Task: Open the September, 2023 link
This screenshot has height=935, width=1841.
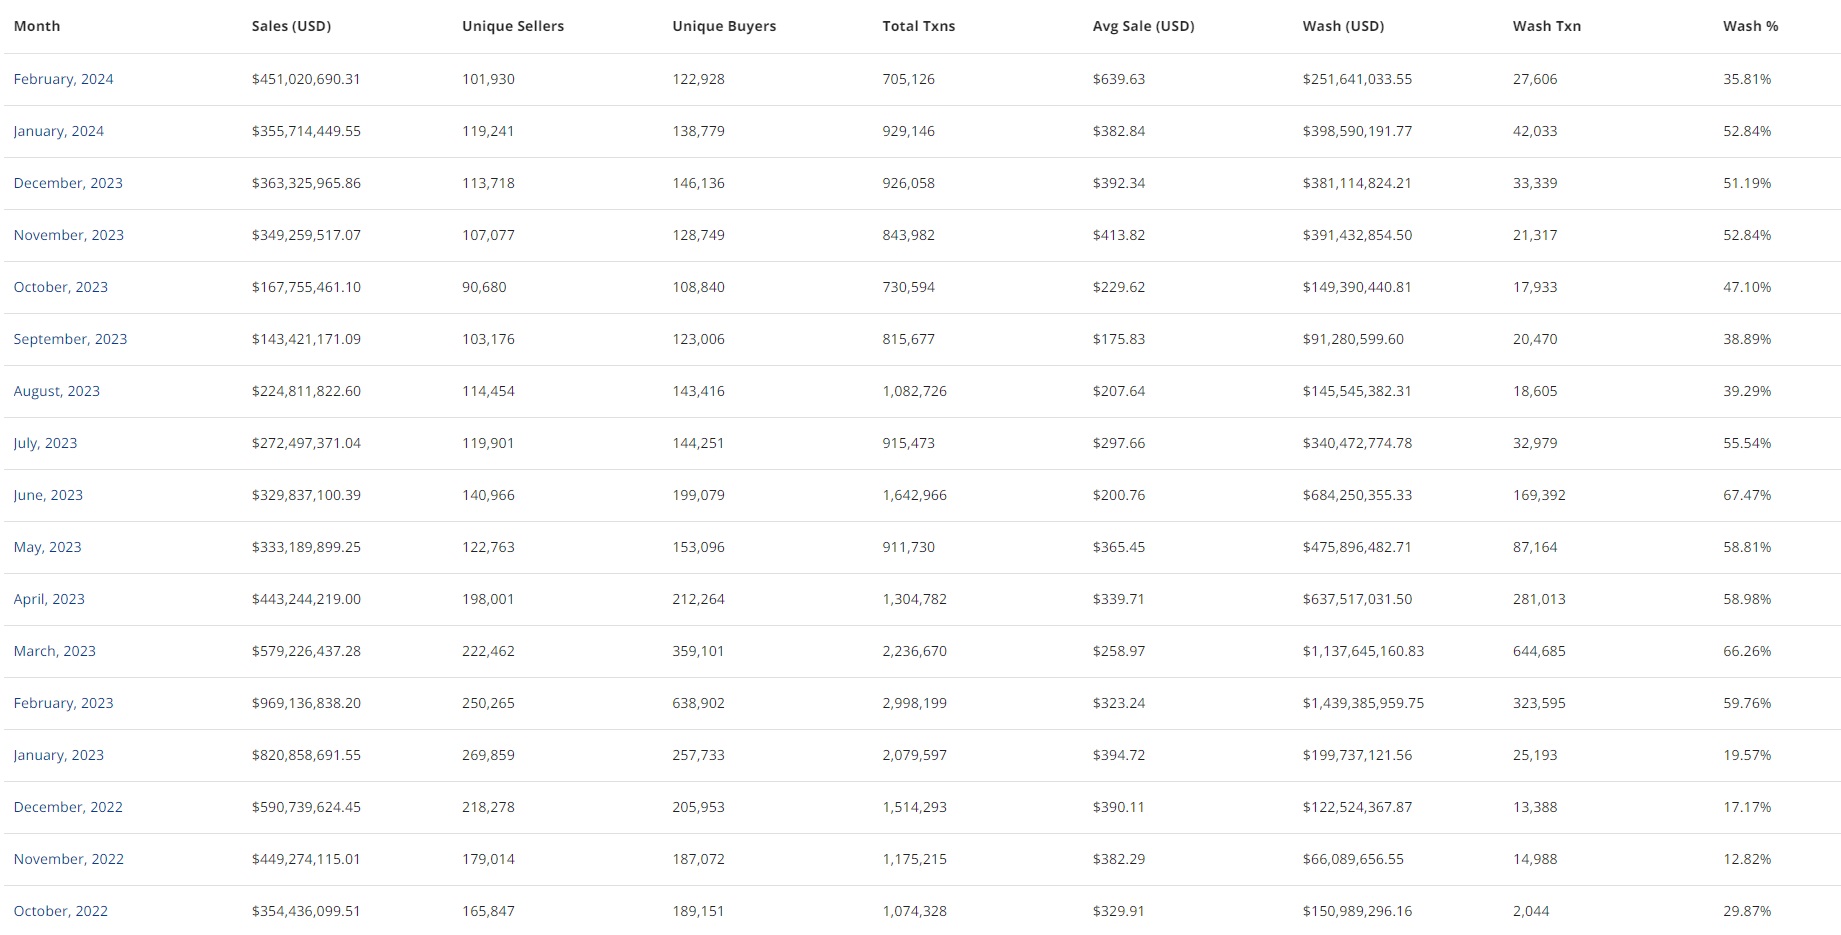Action: point(70,339)
